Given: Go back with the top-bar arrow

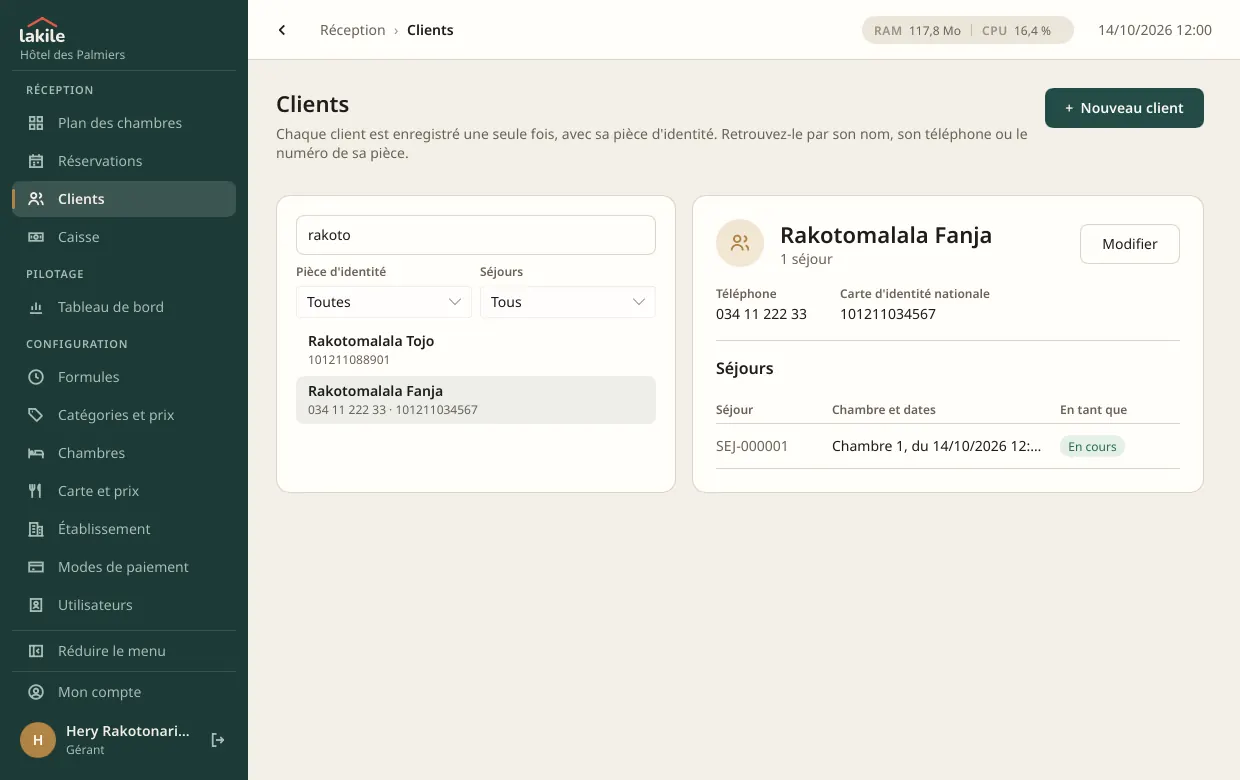Looking at the screenshot, I should click(x=282, y=30).
